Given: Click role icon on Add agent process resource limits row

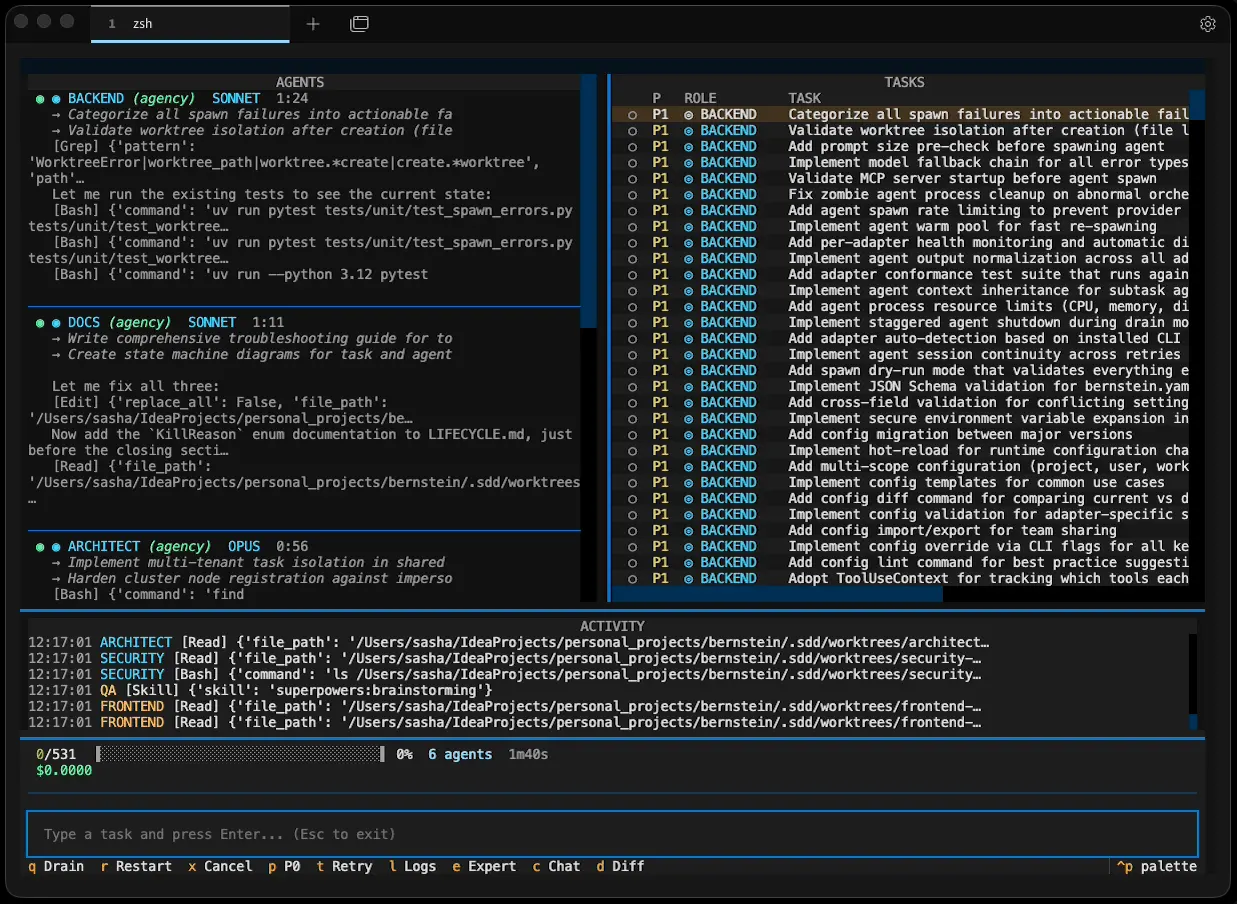Looking at the screenshot, I should tap(689, 307).
